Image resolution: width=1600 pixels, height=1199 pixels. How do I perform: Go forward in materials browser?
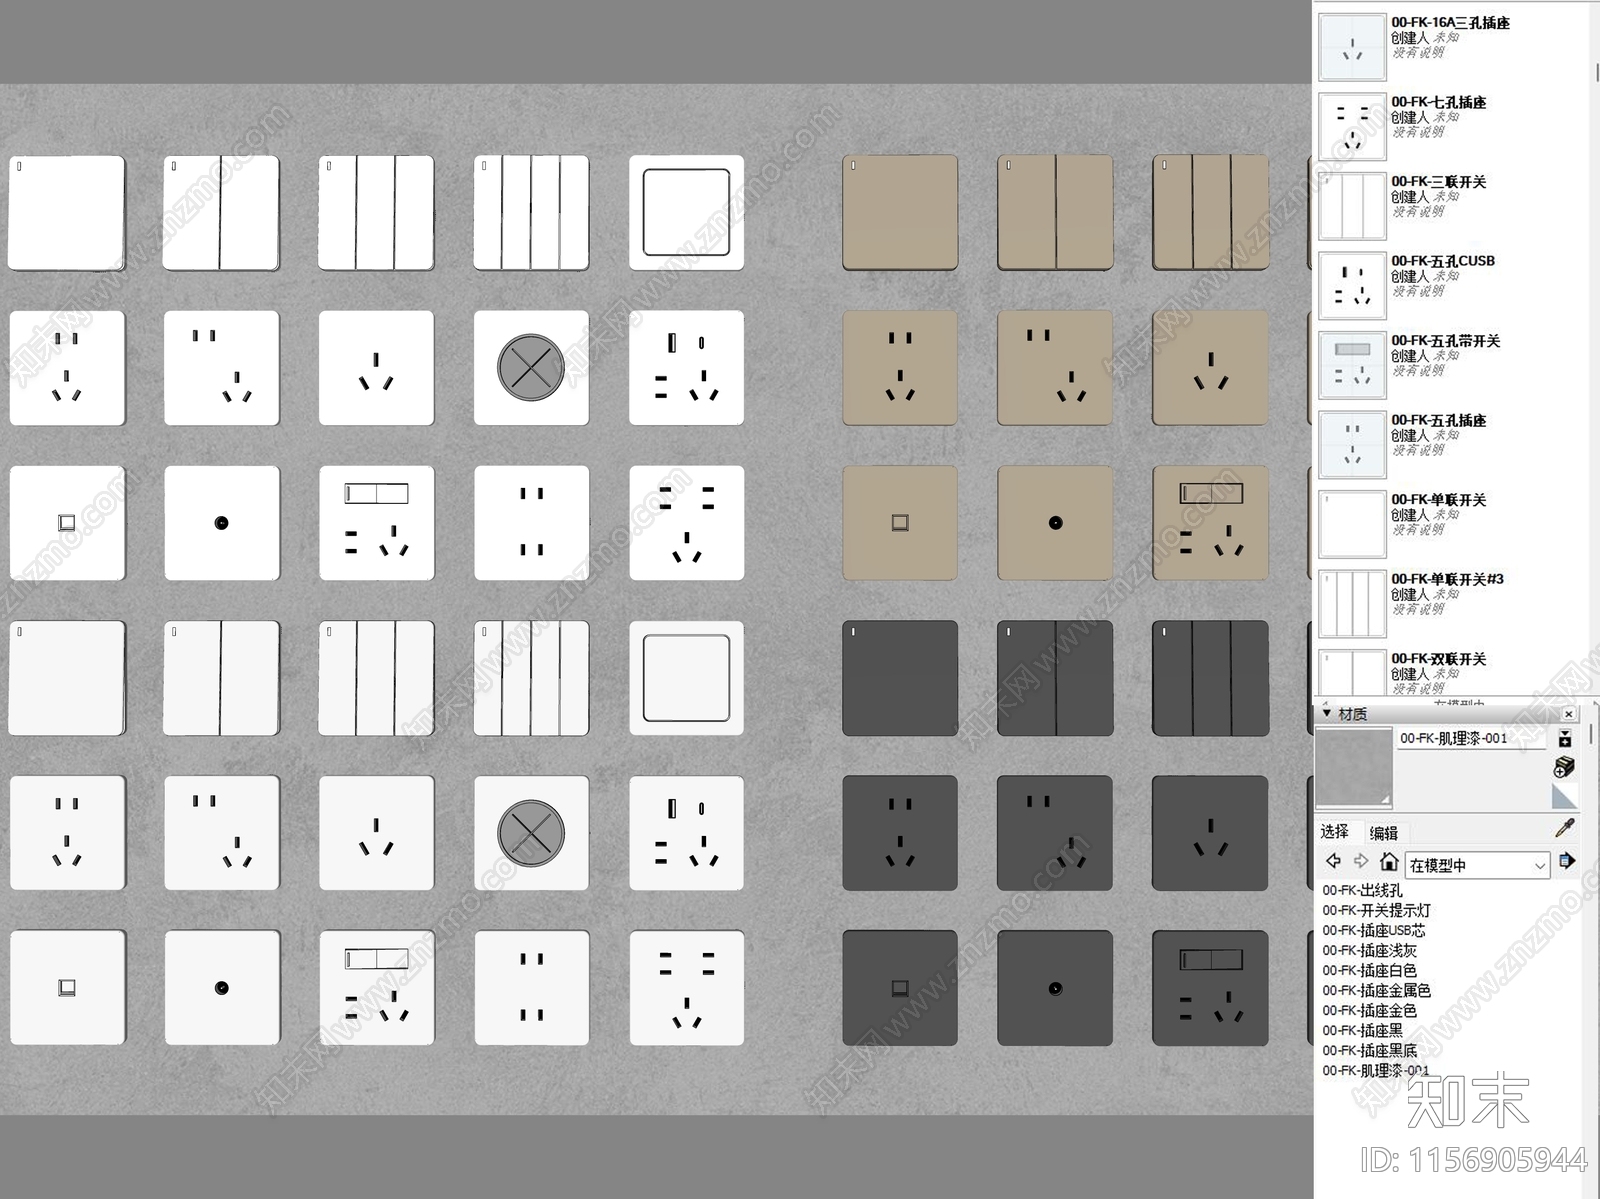pyautogui.click(x=1360, y=861)
